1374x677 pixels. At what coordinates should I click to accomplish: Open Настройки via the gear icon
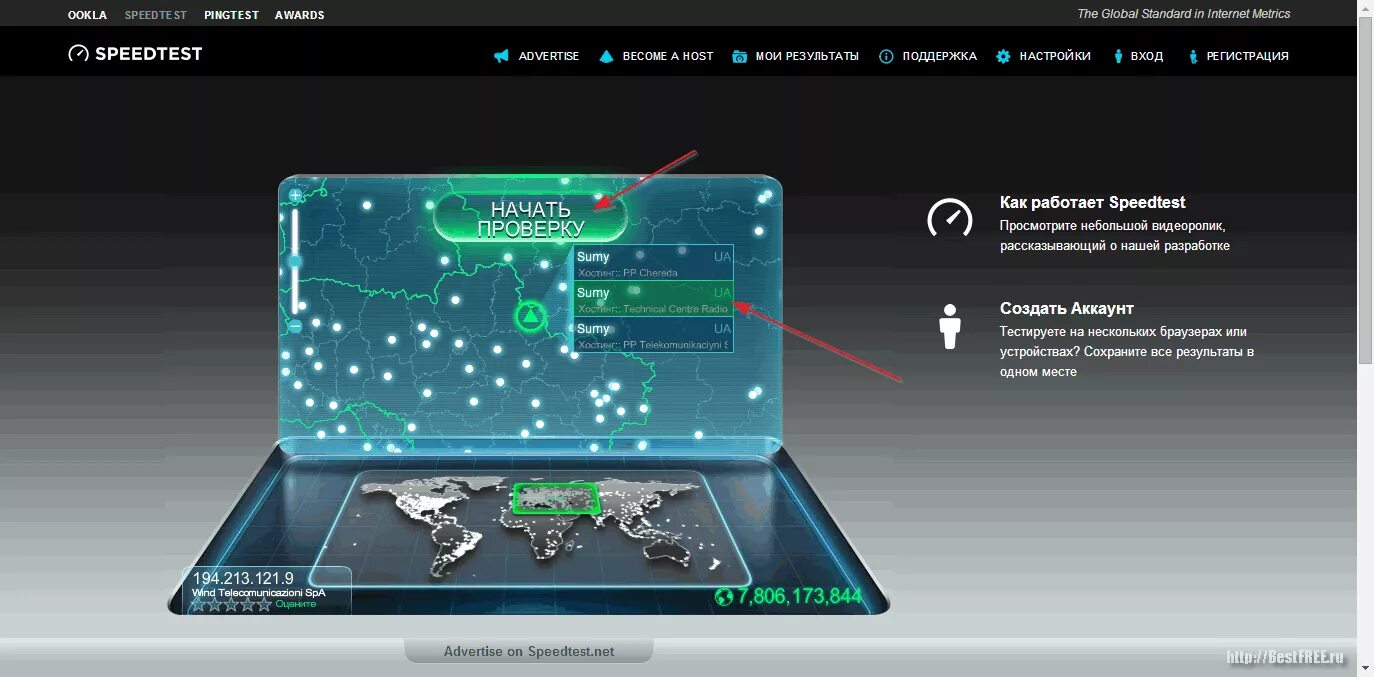pos(1003,56)
